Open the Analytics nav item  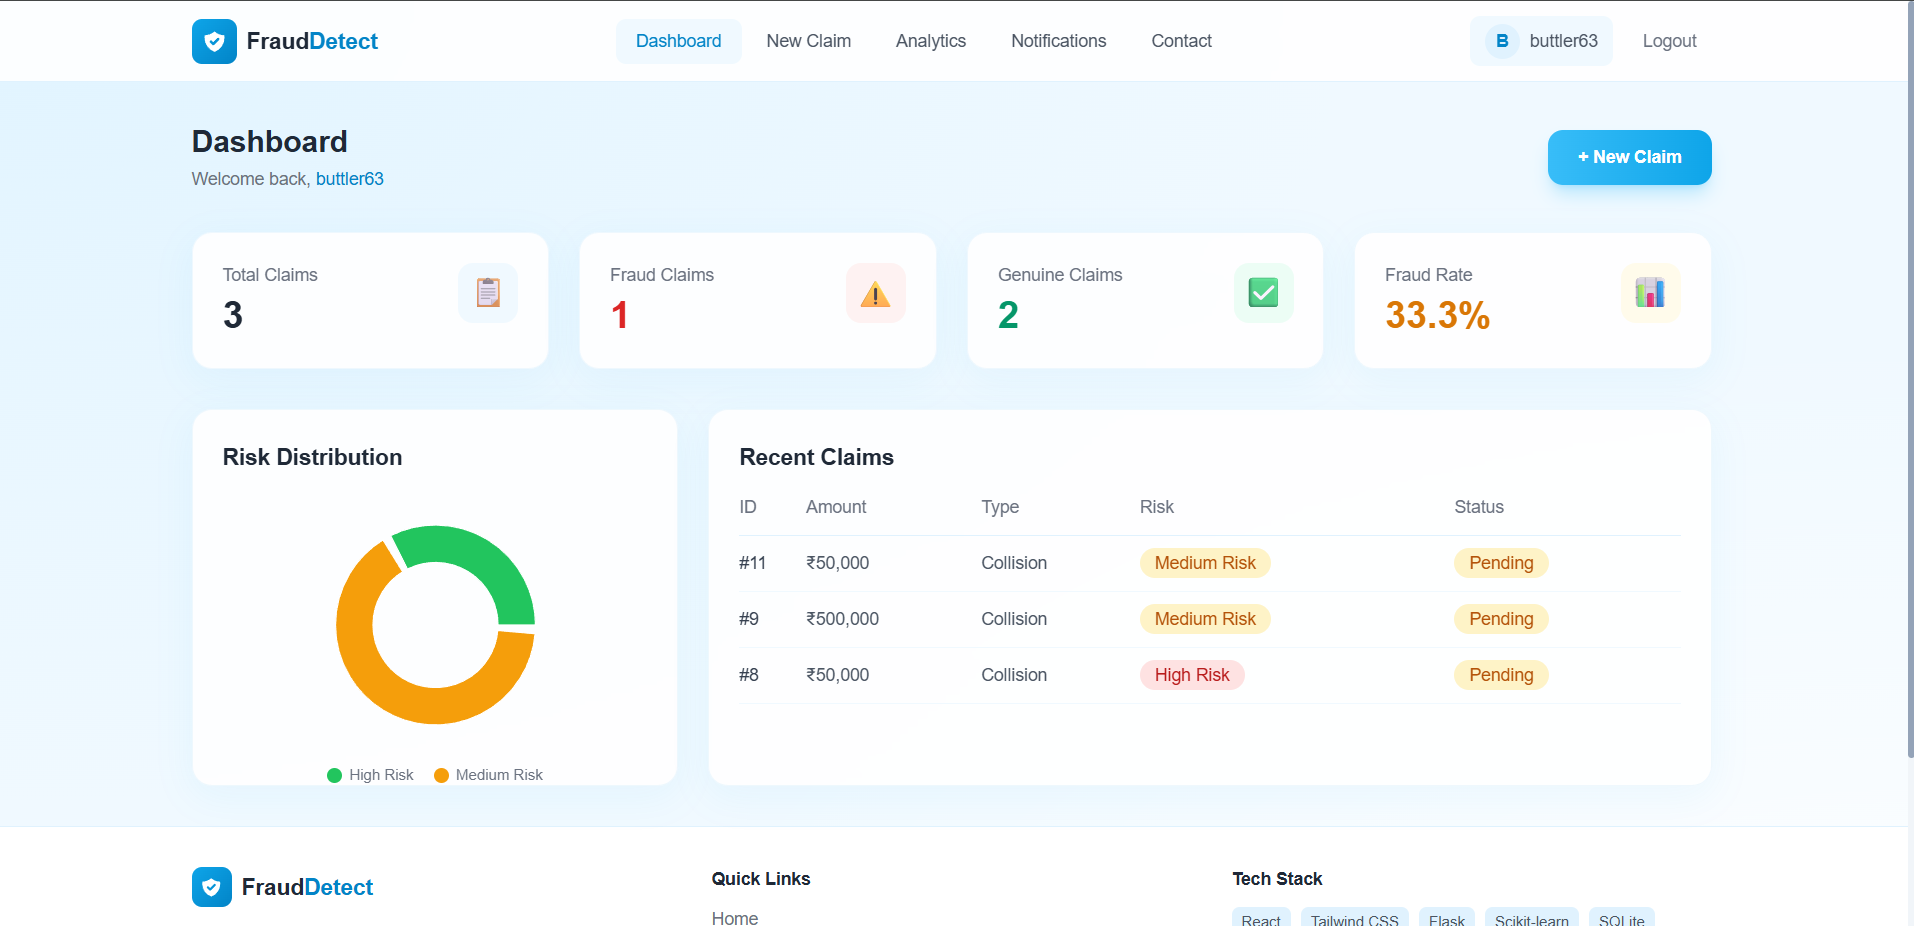[930, 41]
